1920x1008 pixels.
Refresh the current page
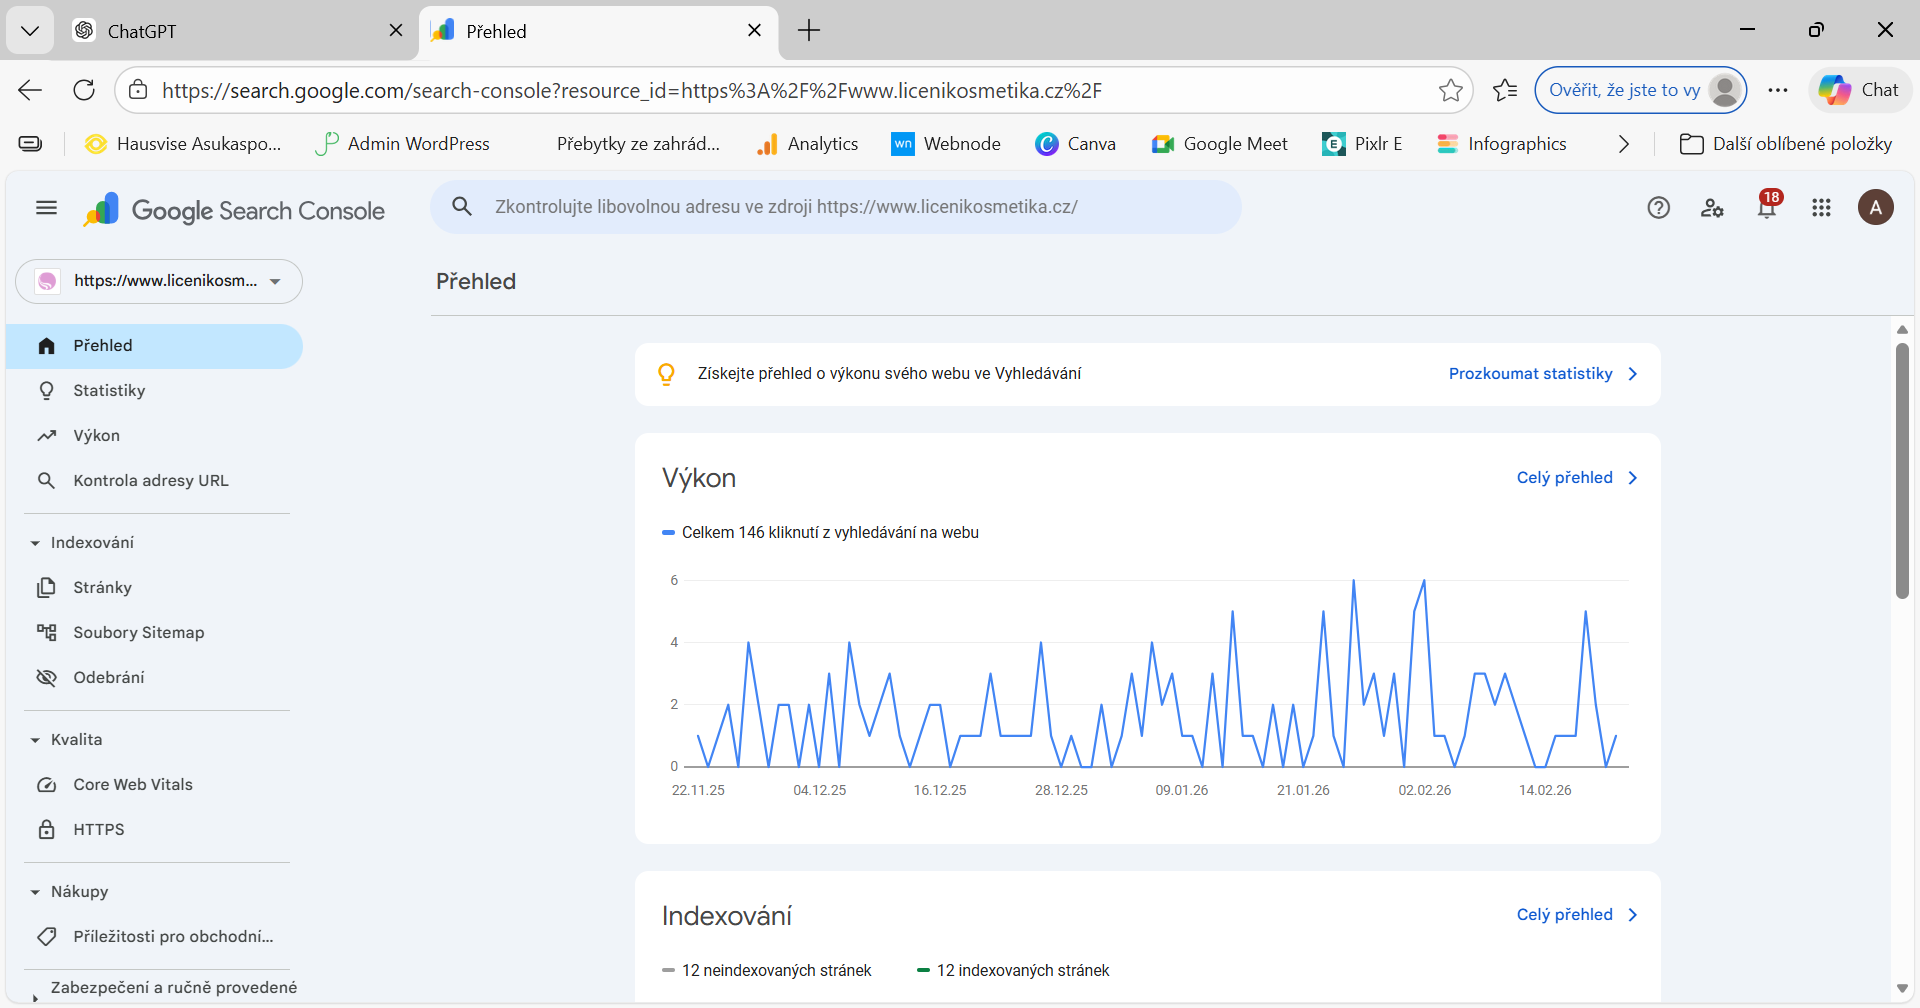[x=84, y=90]
